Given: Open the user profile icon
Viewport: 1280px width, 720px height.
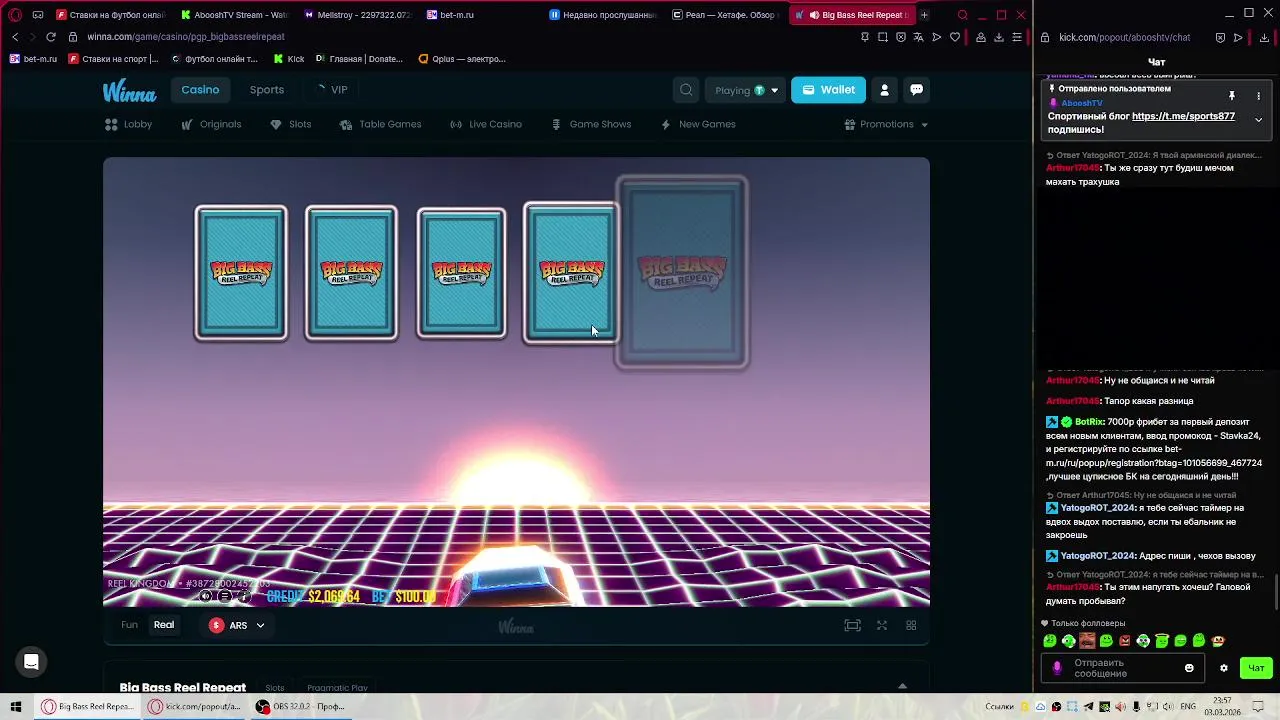Looking at the screenshot, I should click(x=884, y=90).
